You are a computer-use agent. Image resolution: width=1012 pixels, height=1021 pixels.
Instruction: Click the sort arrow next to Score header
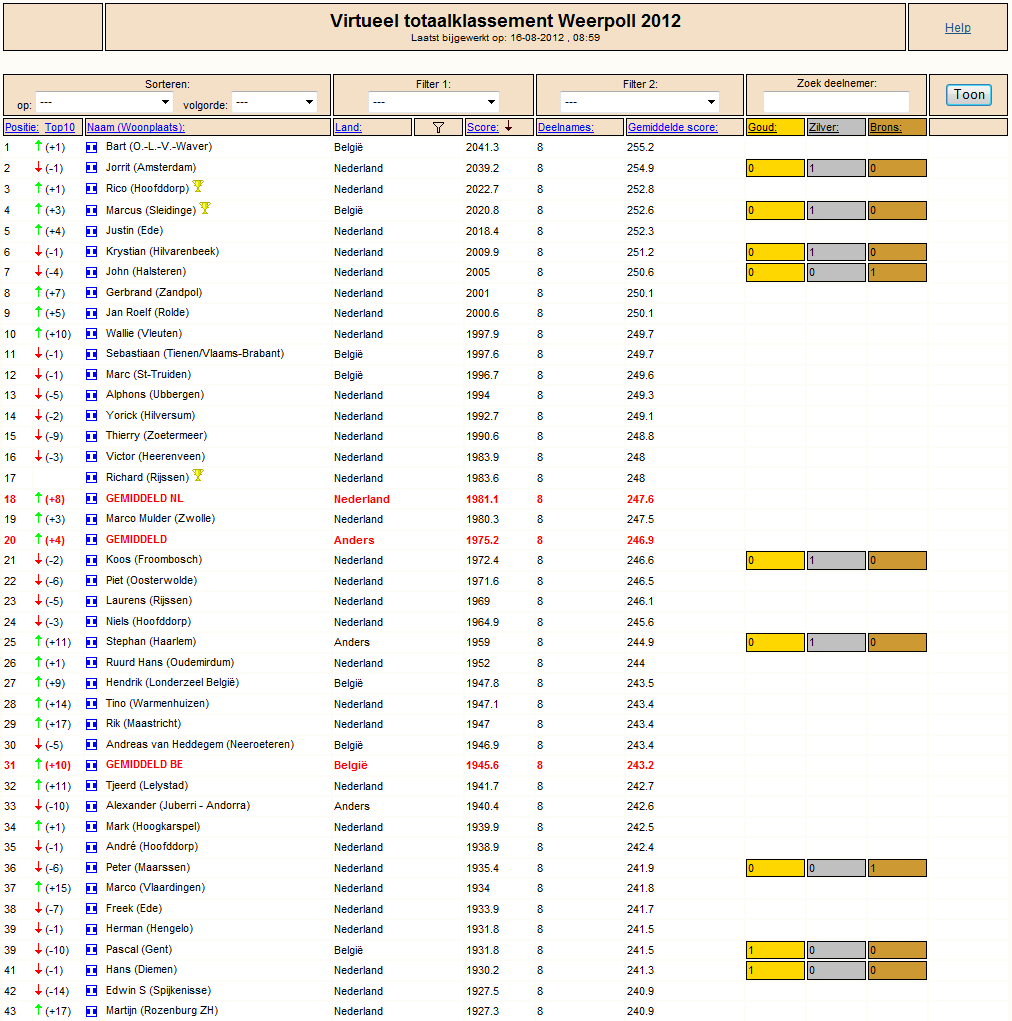[509, 127]
